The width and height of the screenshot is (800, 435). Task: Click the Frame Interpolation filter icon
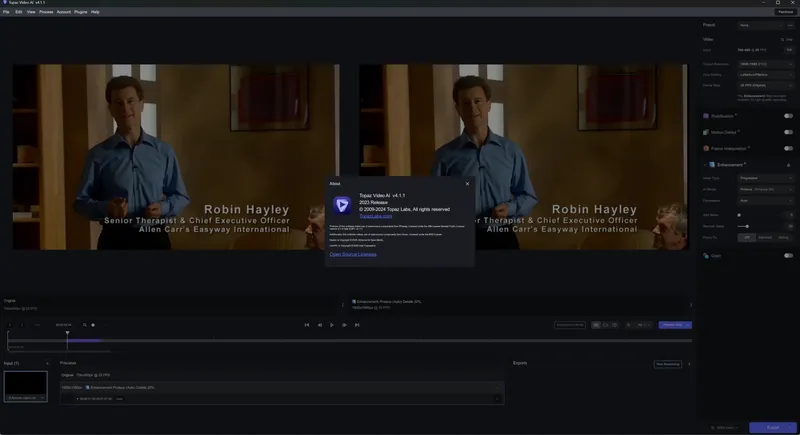coord(706,148)
